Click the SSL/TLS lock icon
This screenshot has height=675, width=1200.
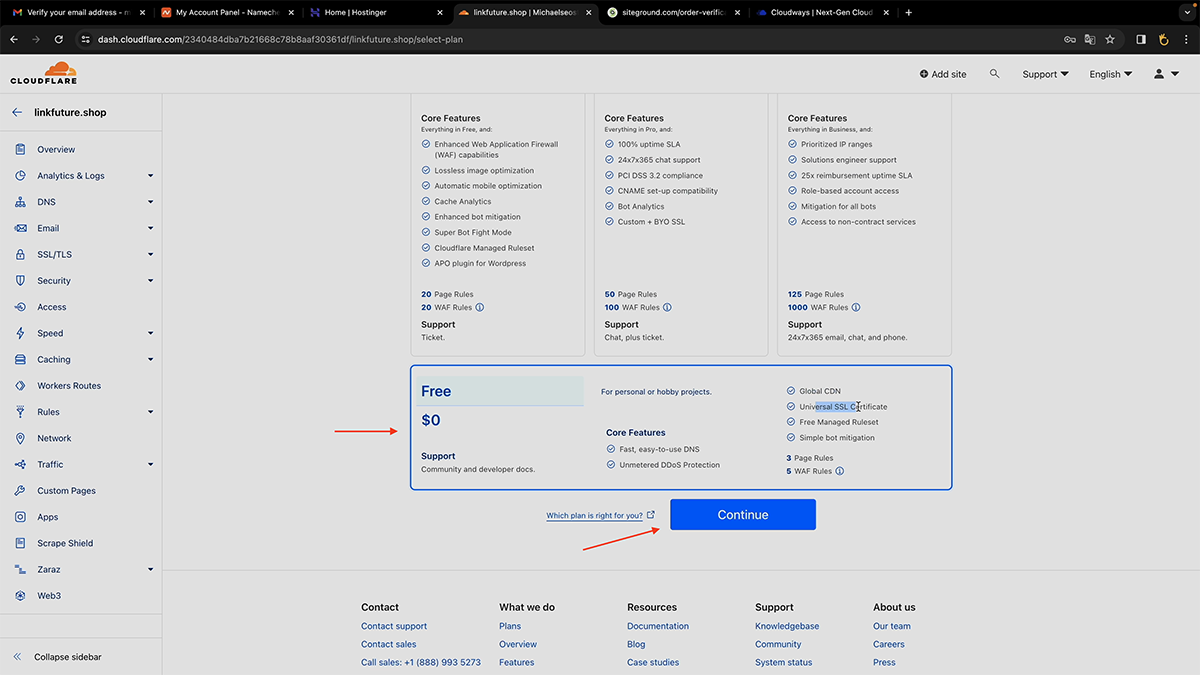coord(20,254)
